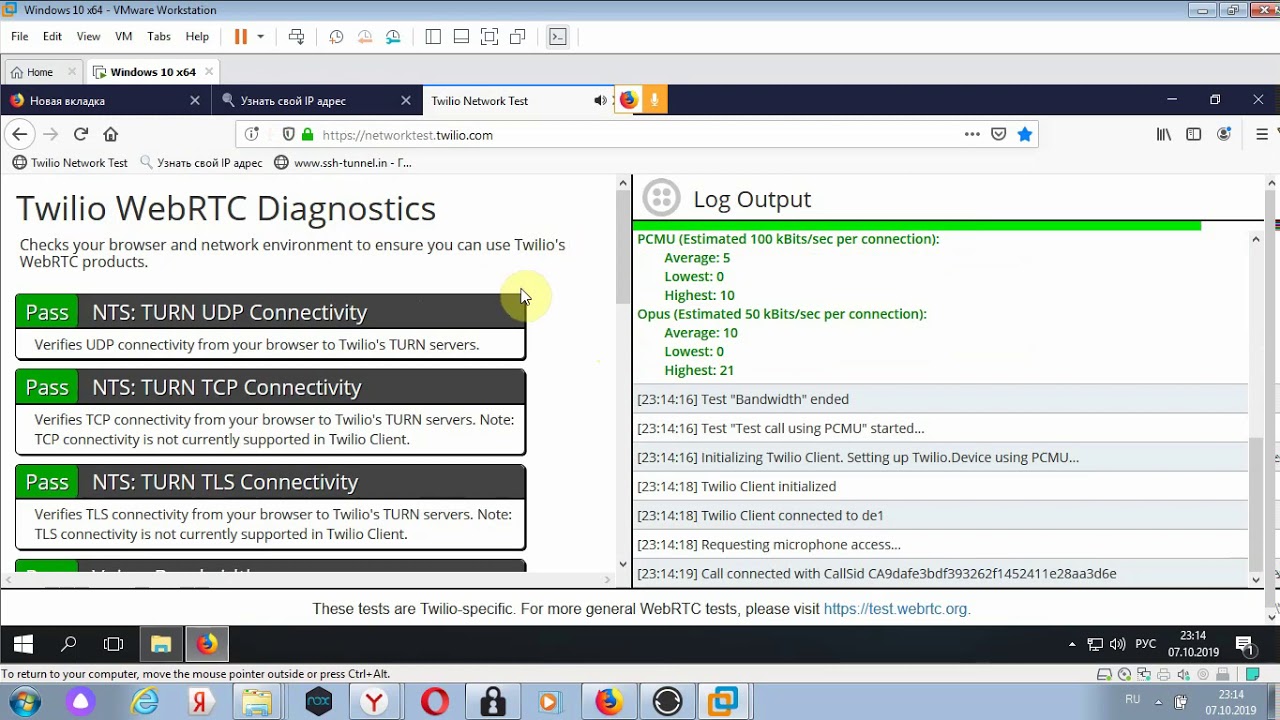Open the Firefox account icon
Screen dimensions: 1280x720
(1224, 134)
